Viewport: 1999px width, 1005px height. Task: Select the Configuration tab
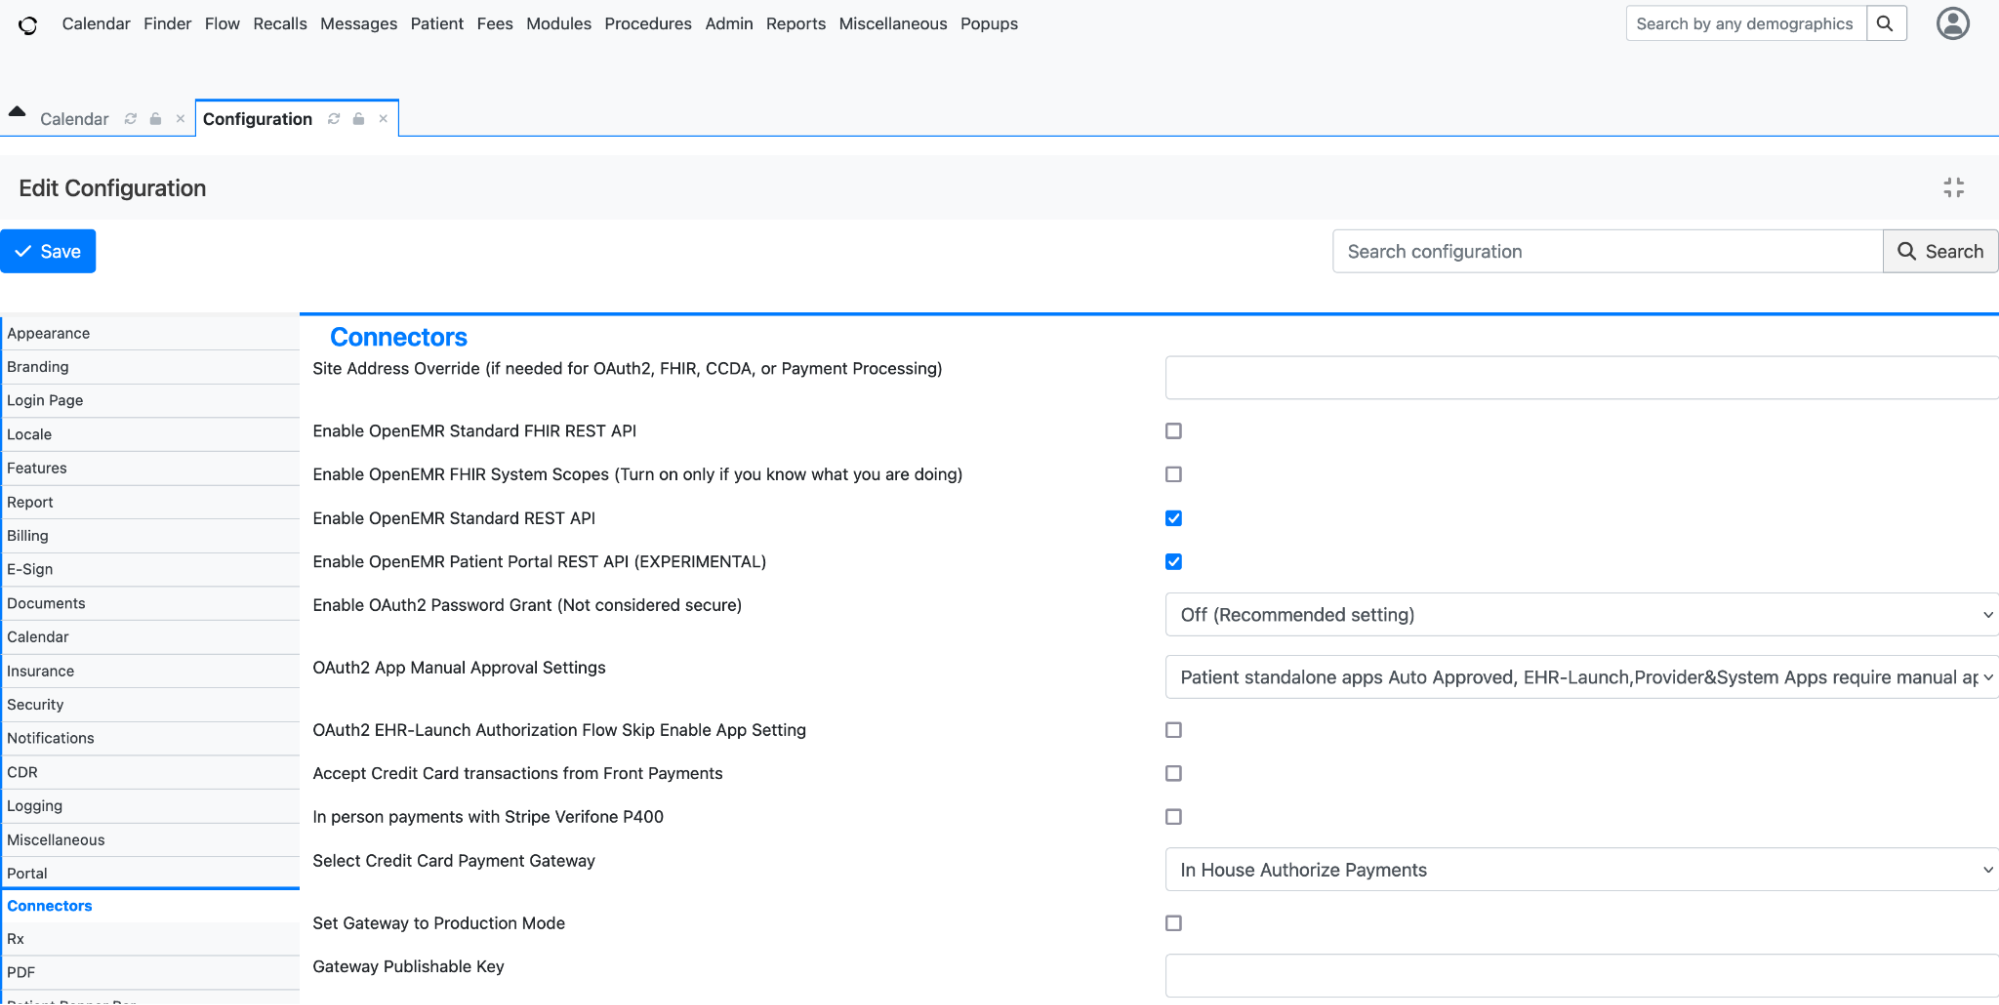tap(258, 119)
